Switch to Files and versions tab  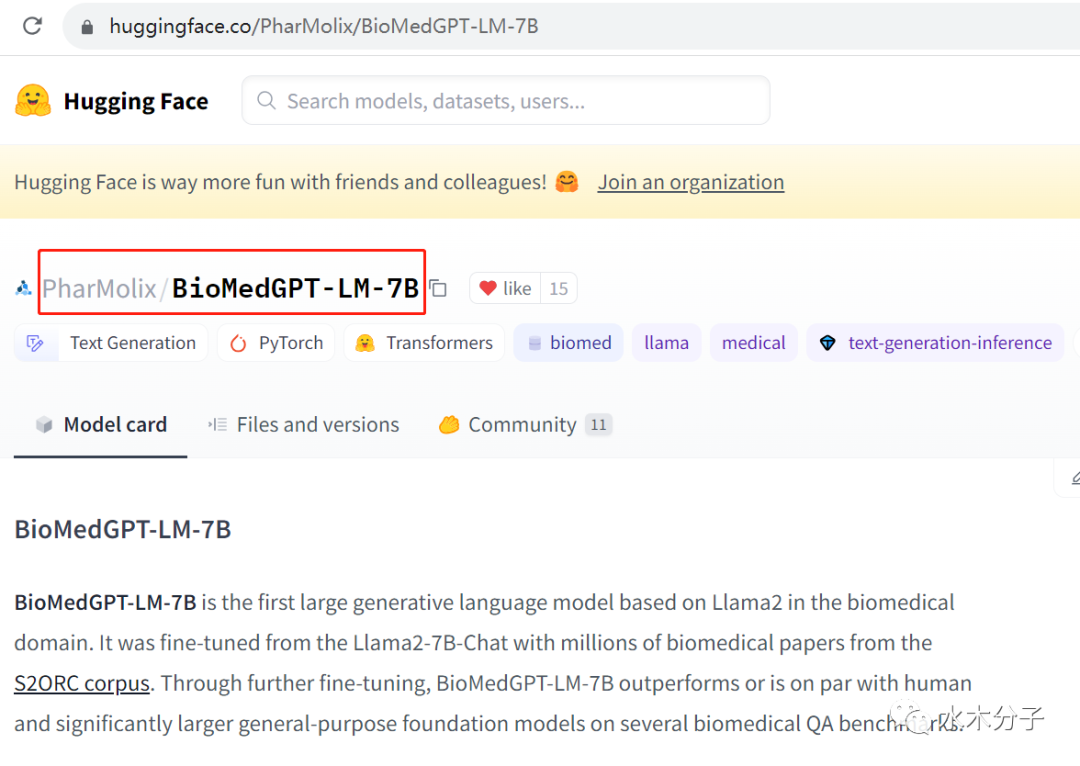click(304, 424)
